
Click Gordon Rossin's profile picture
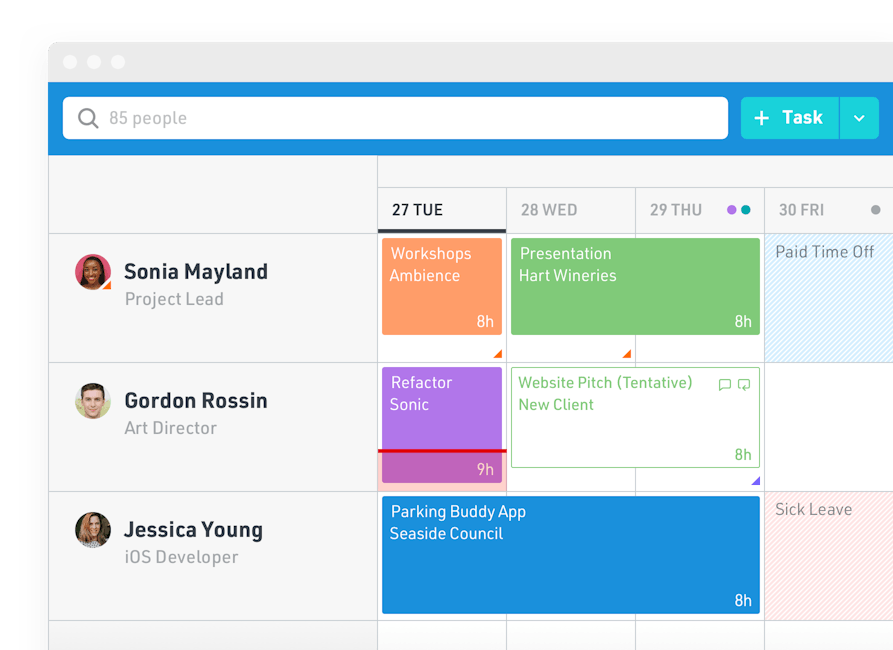(x=93, y=401)
